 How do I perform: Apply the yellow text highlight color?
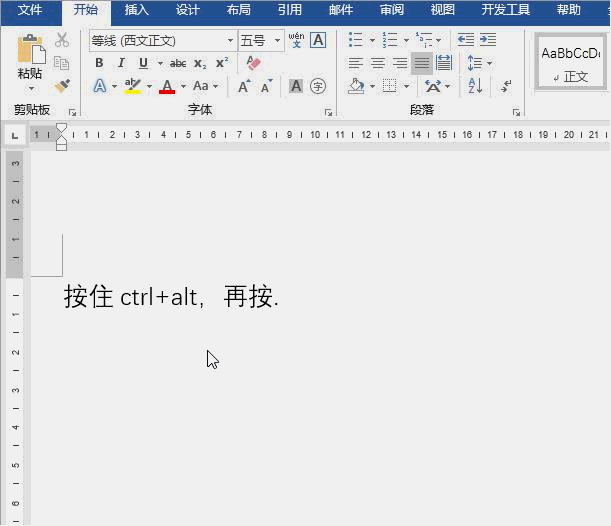pyautogui.click(x=132, y=86)
